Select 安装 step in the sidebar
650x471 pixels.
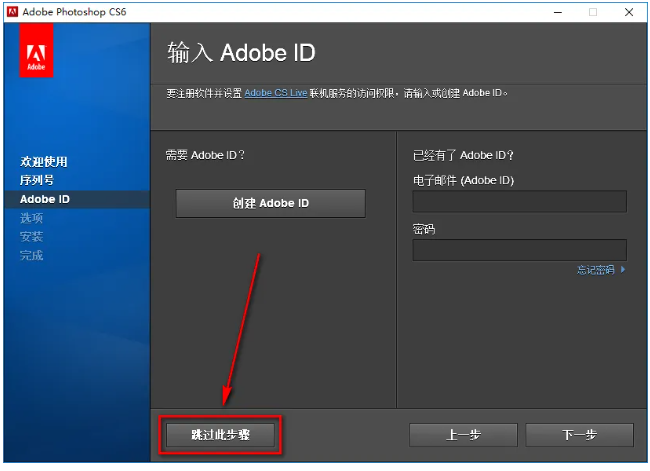pos(31,236)
